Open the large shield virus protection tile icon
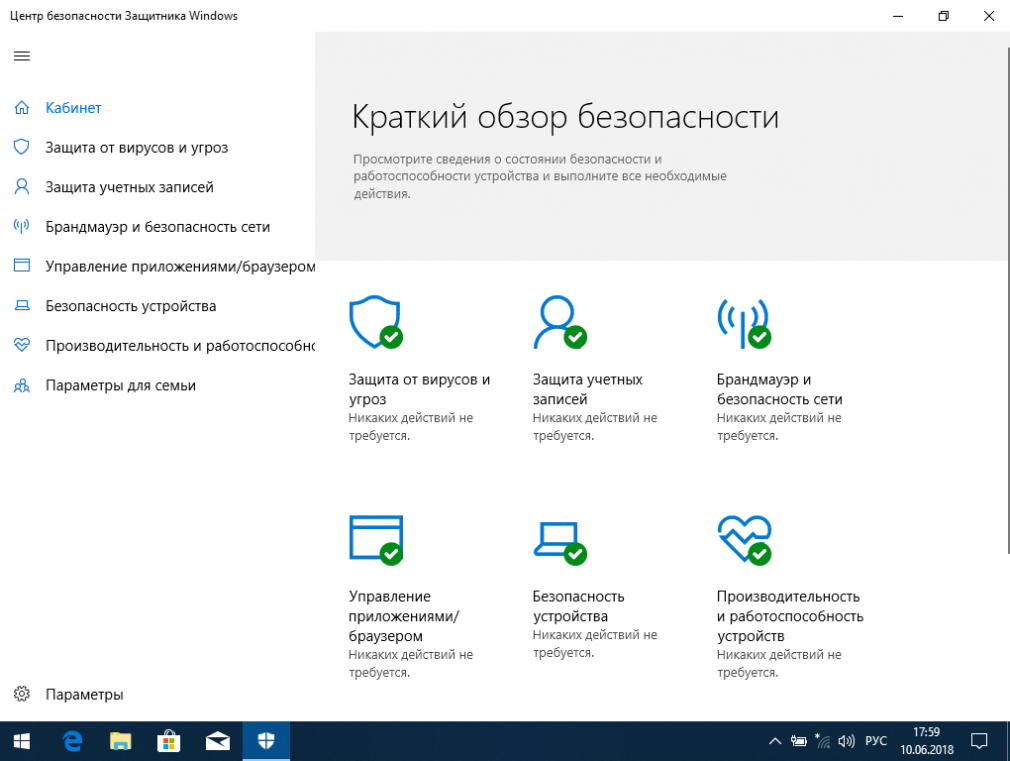This screenshot has height=761, width=1010. [376, 322]
